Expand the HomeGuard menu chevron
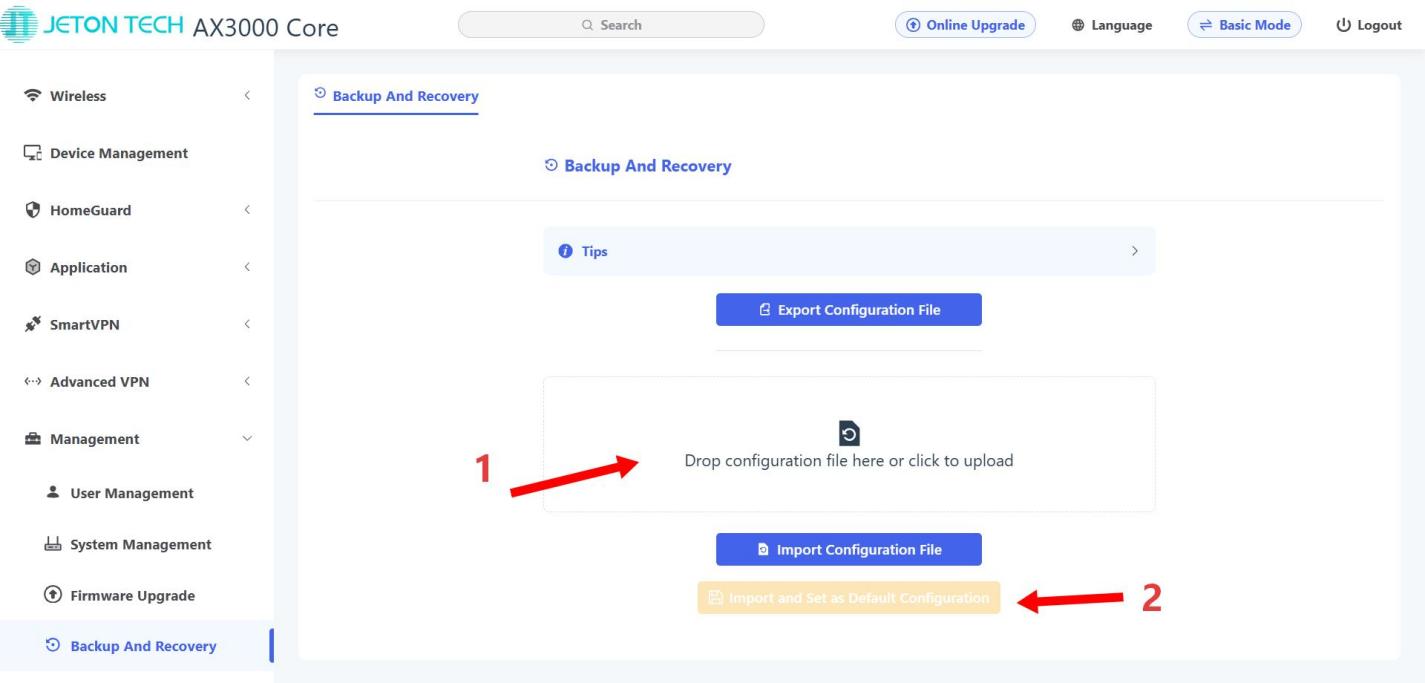The width and height of the screenshot is (1425, 683). pos(247,210)
